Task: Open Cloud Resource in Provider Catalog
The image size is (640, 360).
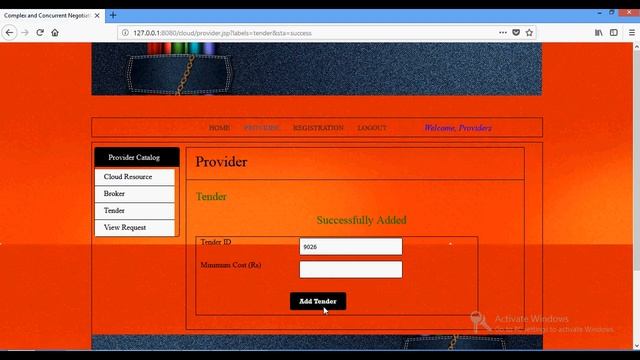Action: (135, 177)
